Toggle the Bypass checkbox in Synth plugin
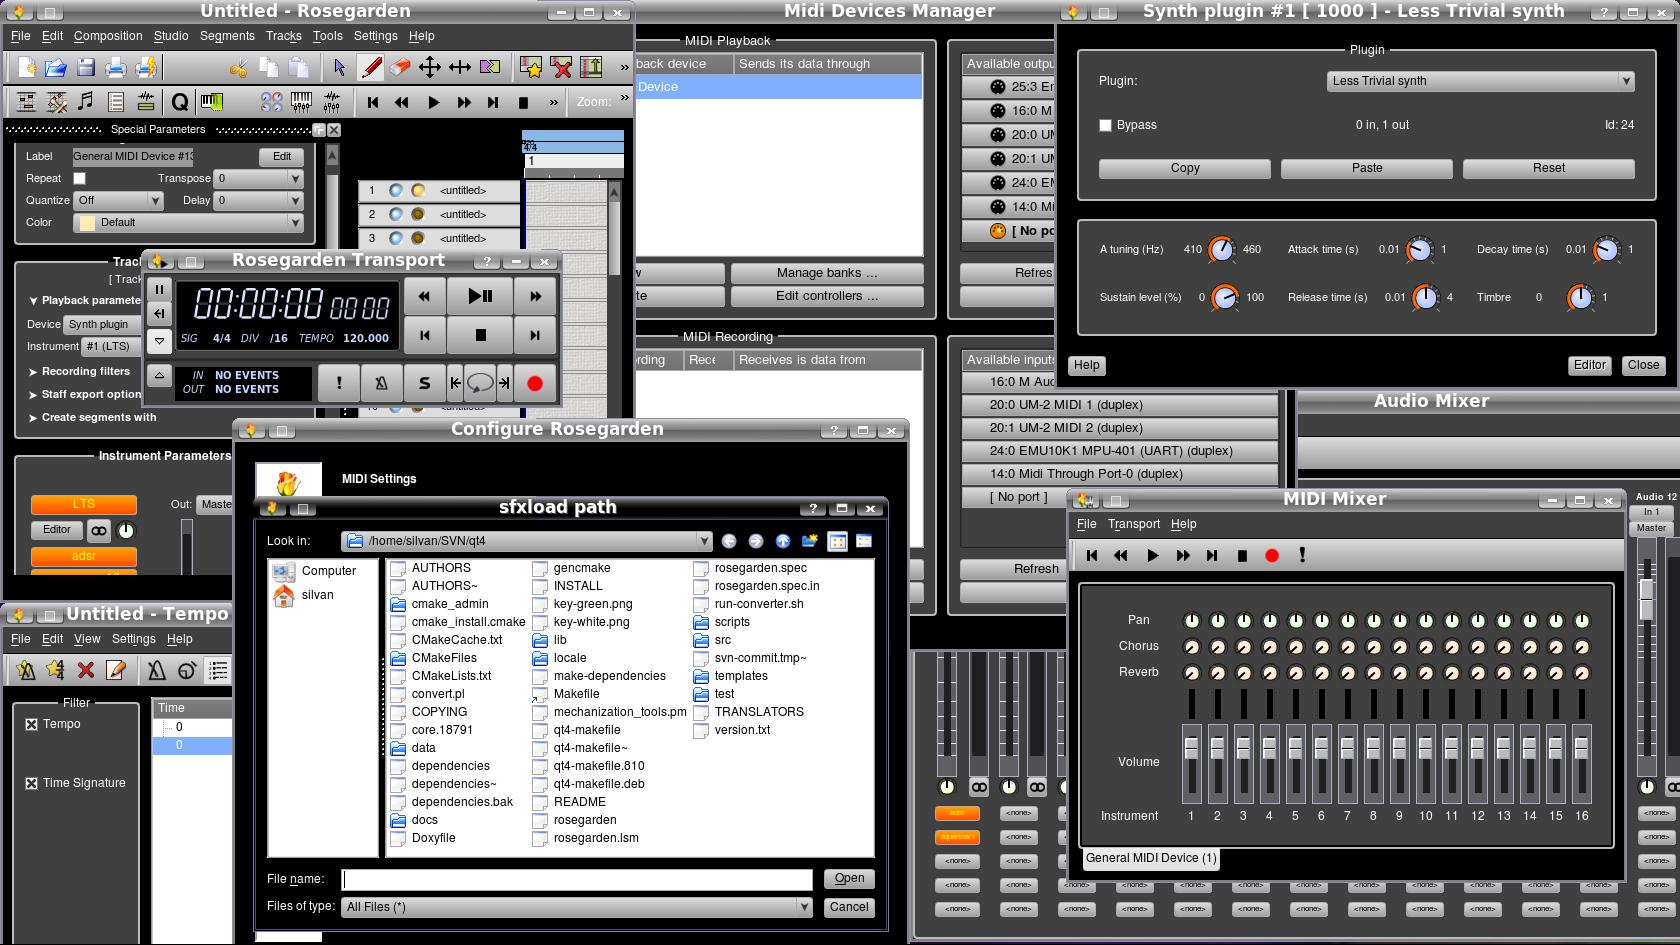 coord(1105,125)
